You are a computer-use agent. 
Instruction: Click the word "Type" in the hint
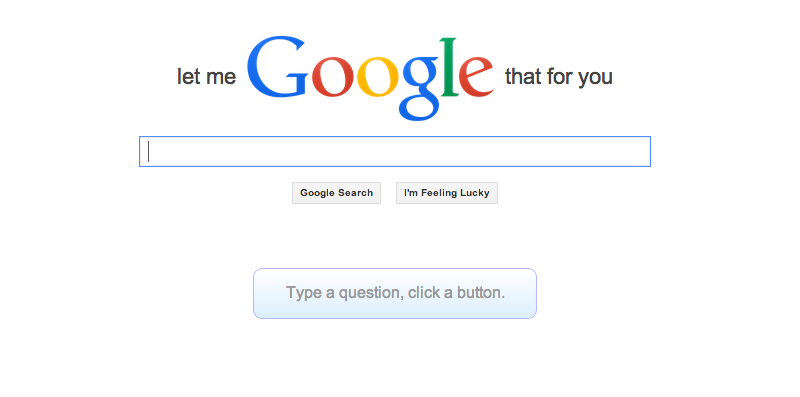pyautogui.click(x=304, y=293)
